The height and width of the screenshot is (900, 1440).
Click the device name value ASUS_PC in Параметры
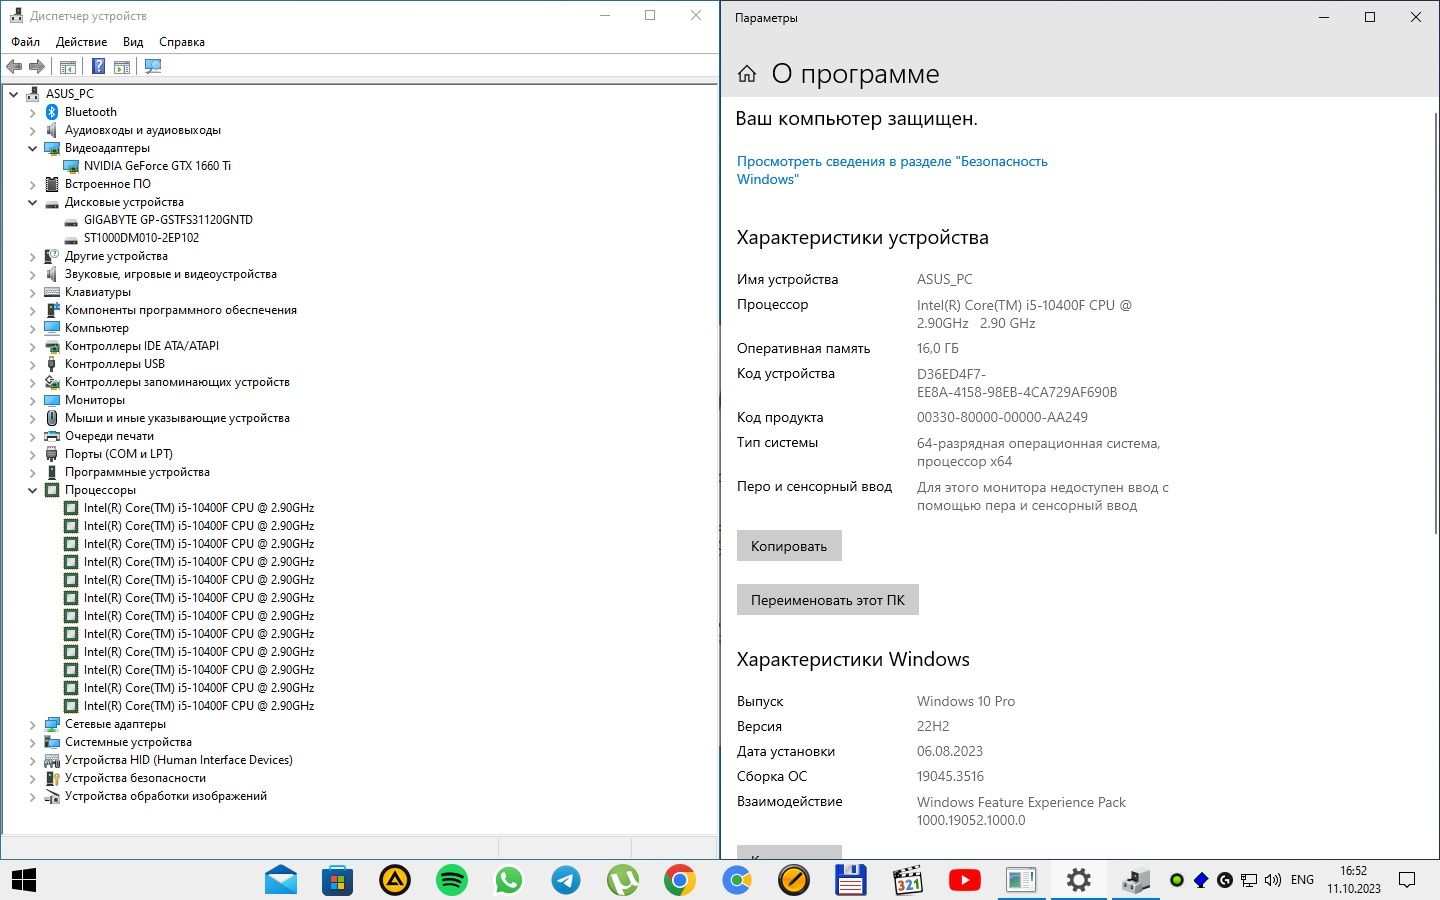pyautogui.click(x=945, y=280)
